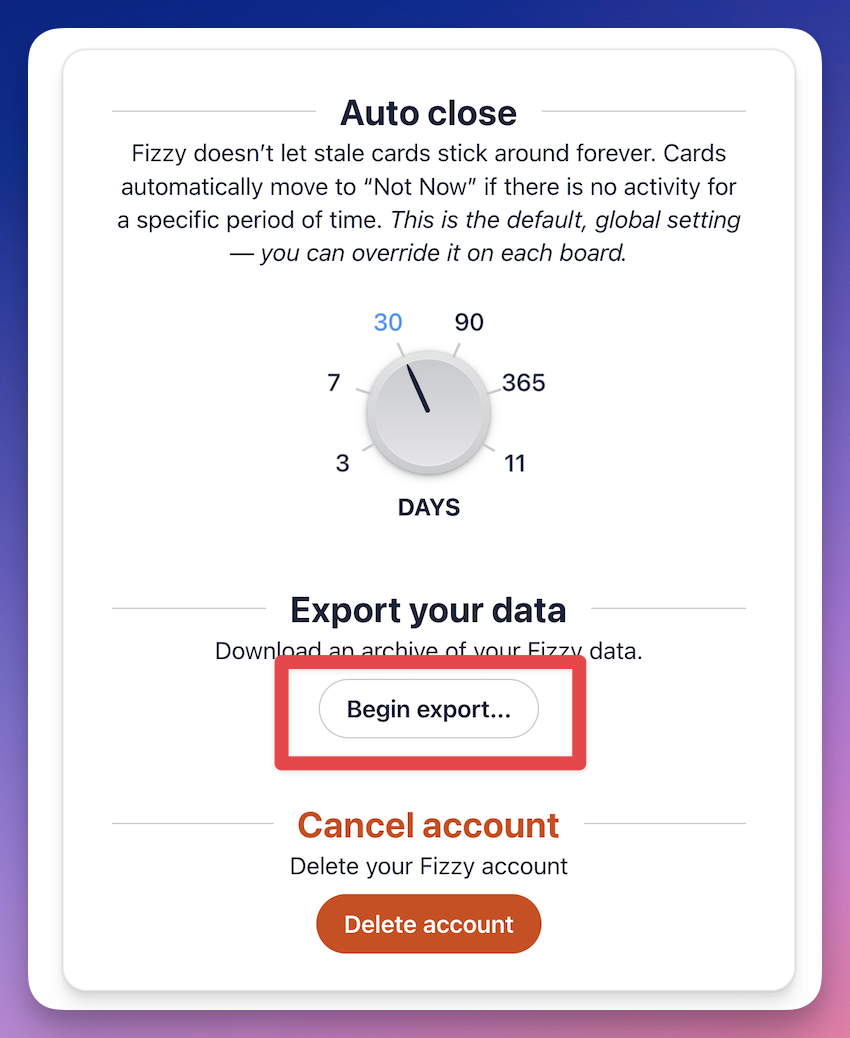Click the Auto close heading
Image resolution: width=850 pixels, height=1038 pixels.
(x=428, y=113)
